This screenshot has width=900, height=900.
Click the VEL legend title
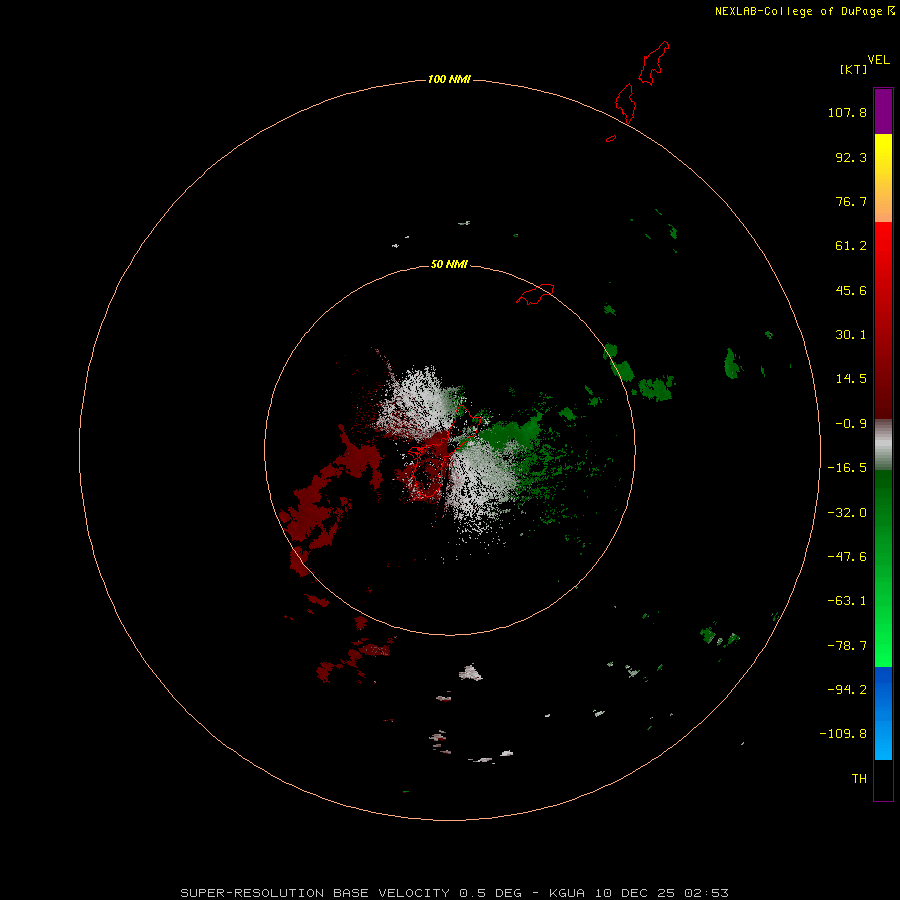click(878, 60)
